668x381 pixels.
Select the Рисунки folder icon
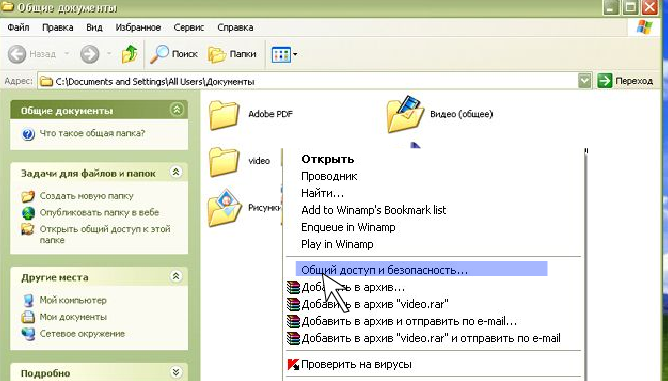225,208
